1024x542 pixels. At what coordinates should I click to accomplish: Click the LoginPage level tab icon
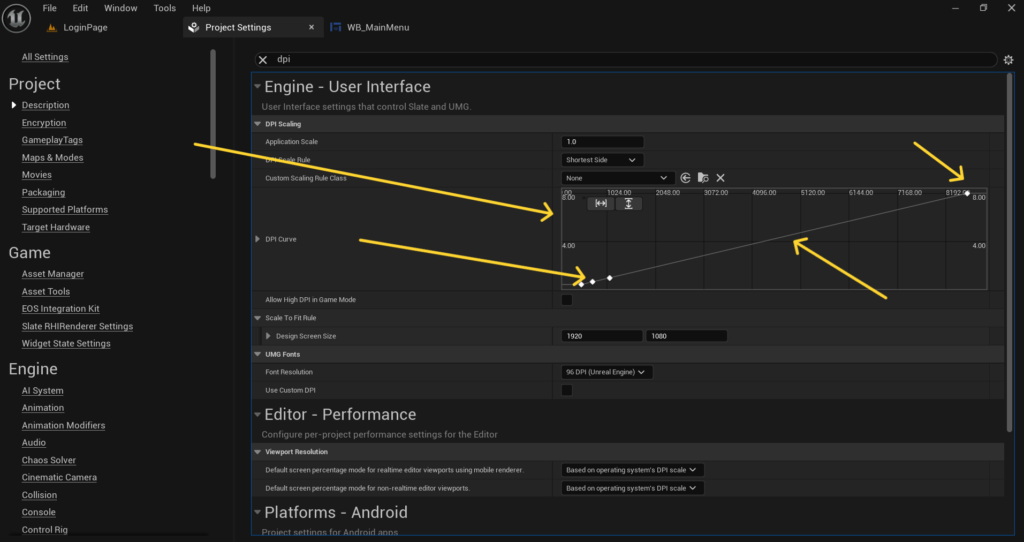point(52,27)
